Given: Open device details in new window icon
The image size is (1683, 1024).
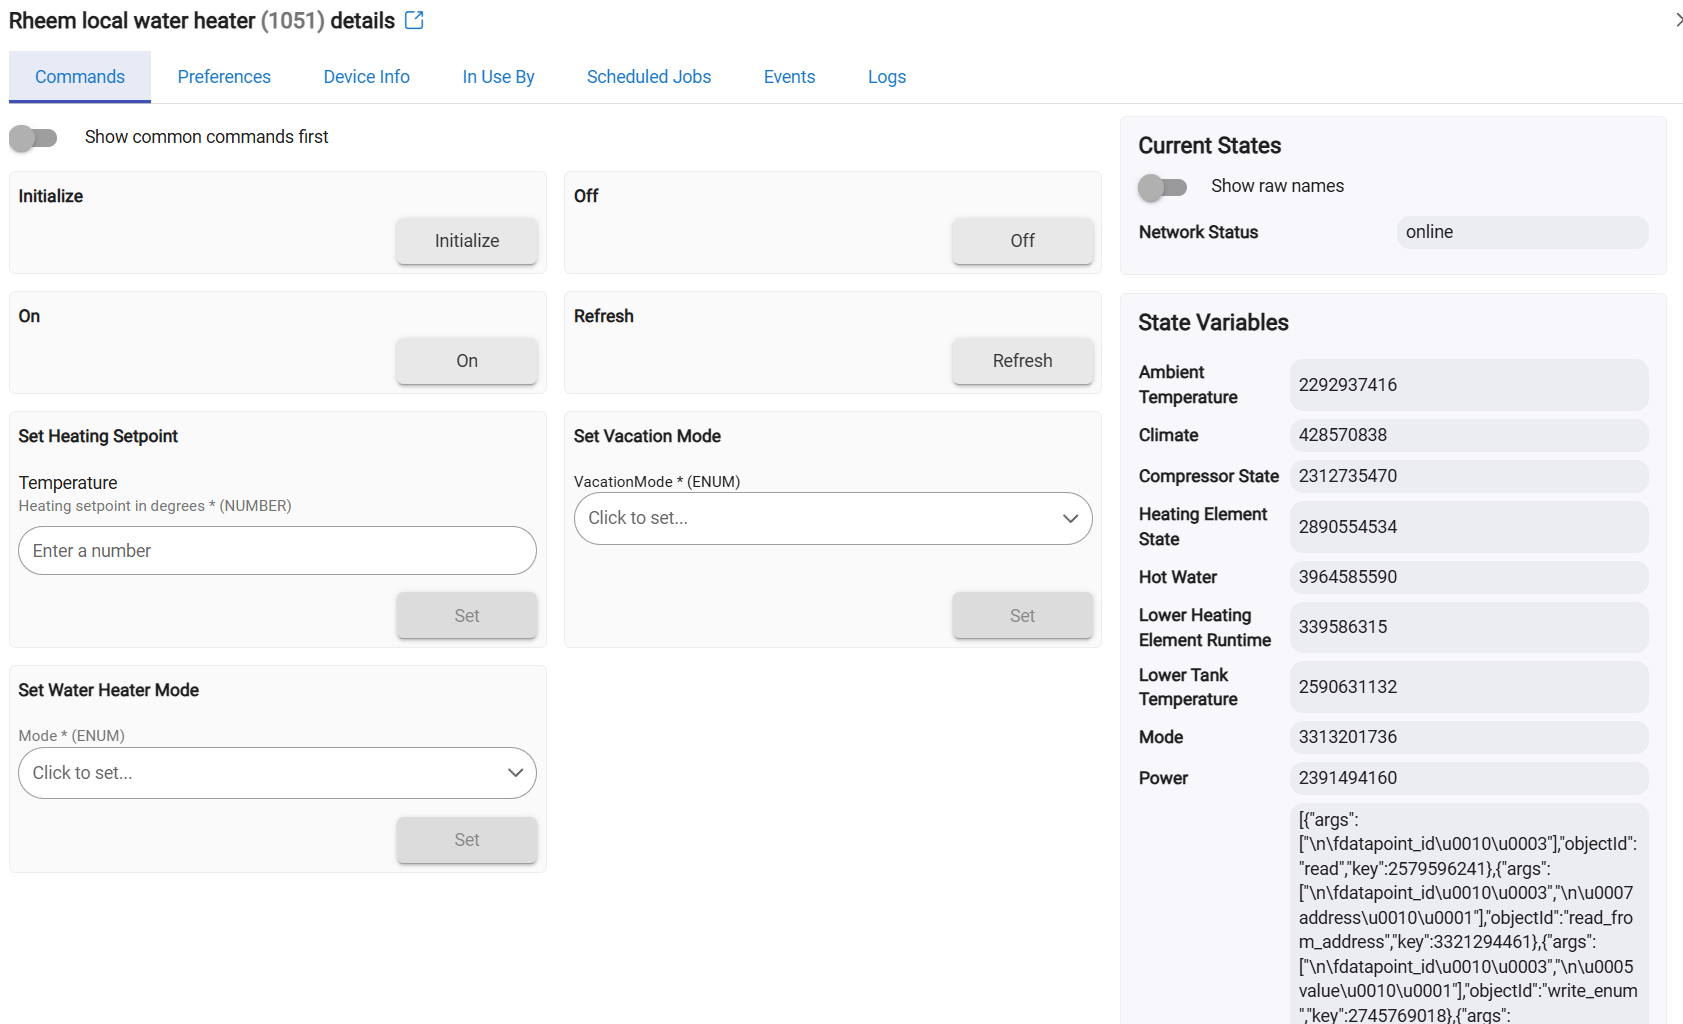Looking at the screenshot, I should (414, 20).
